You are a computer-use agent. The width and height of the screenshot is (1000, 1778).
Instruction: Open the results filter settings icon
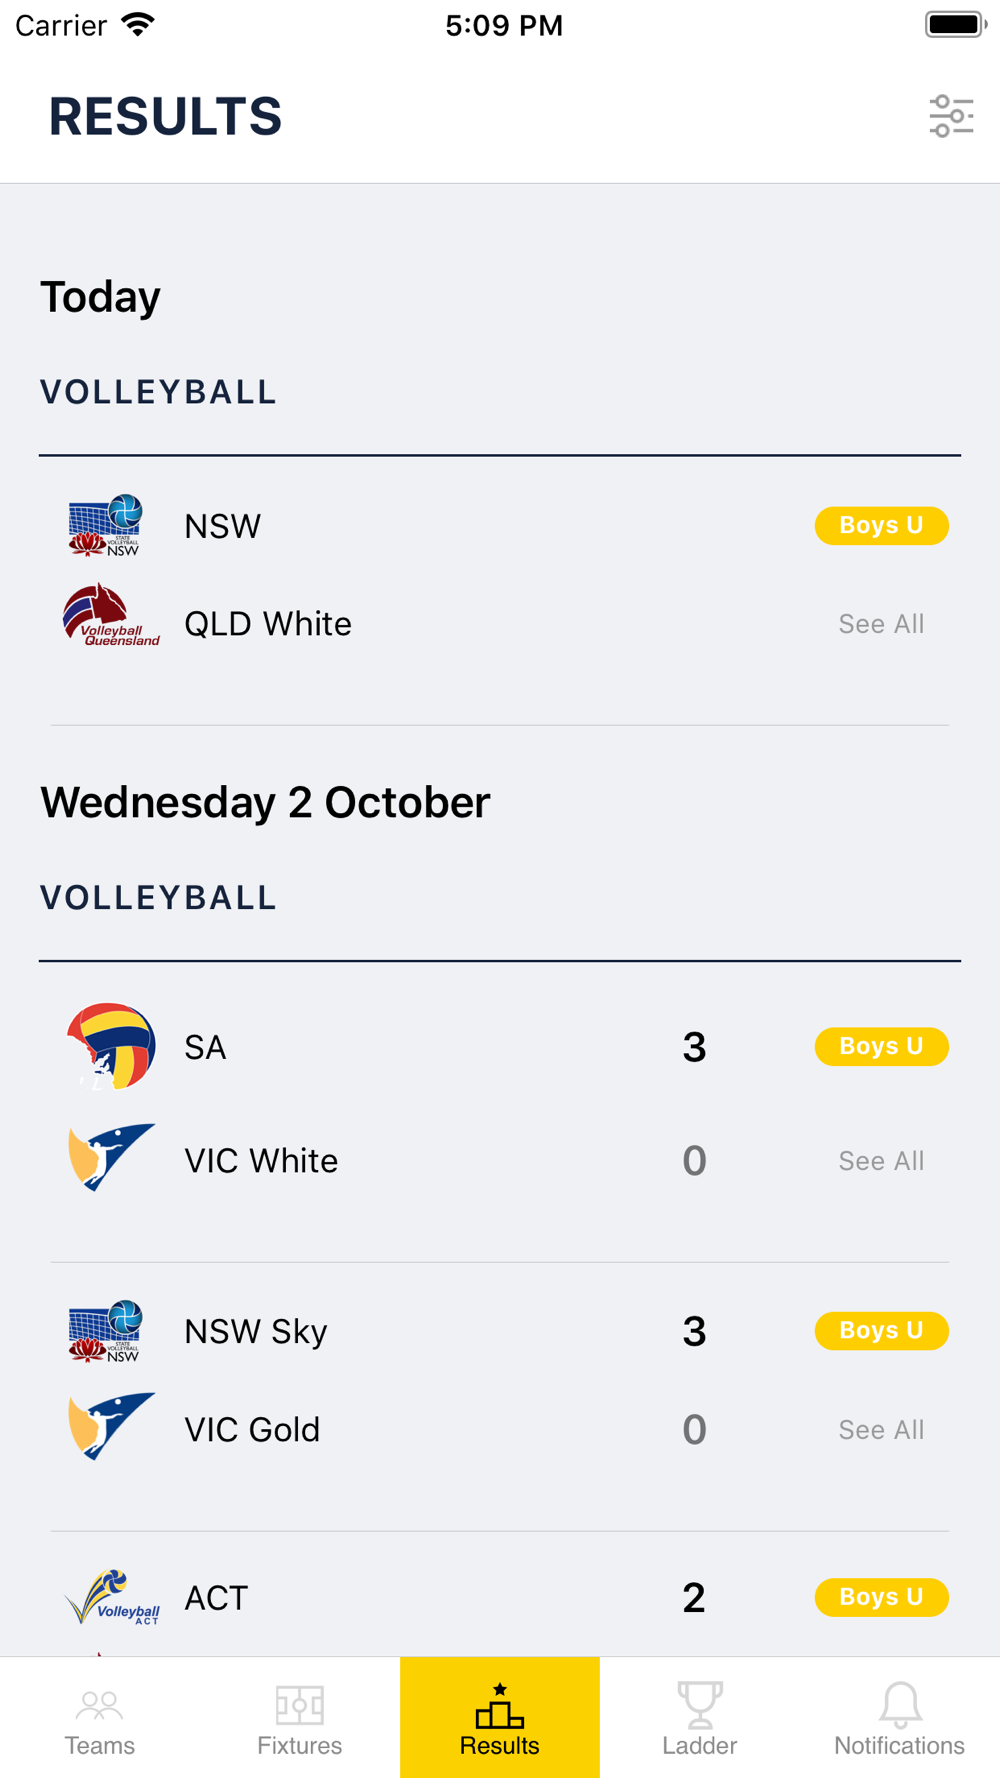point(951,116)
